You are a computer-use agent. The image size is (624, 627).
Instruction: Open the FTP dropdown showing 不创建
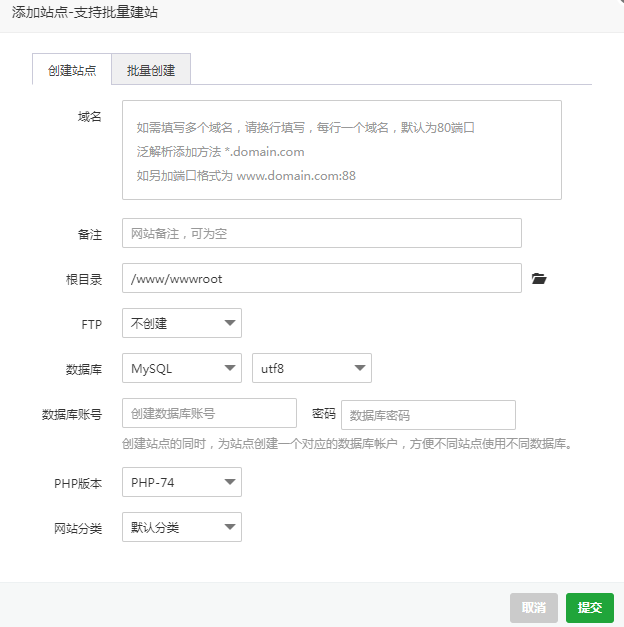click(x=182, y=323)
